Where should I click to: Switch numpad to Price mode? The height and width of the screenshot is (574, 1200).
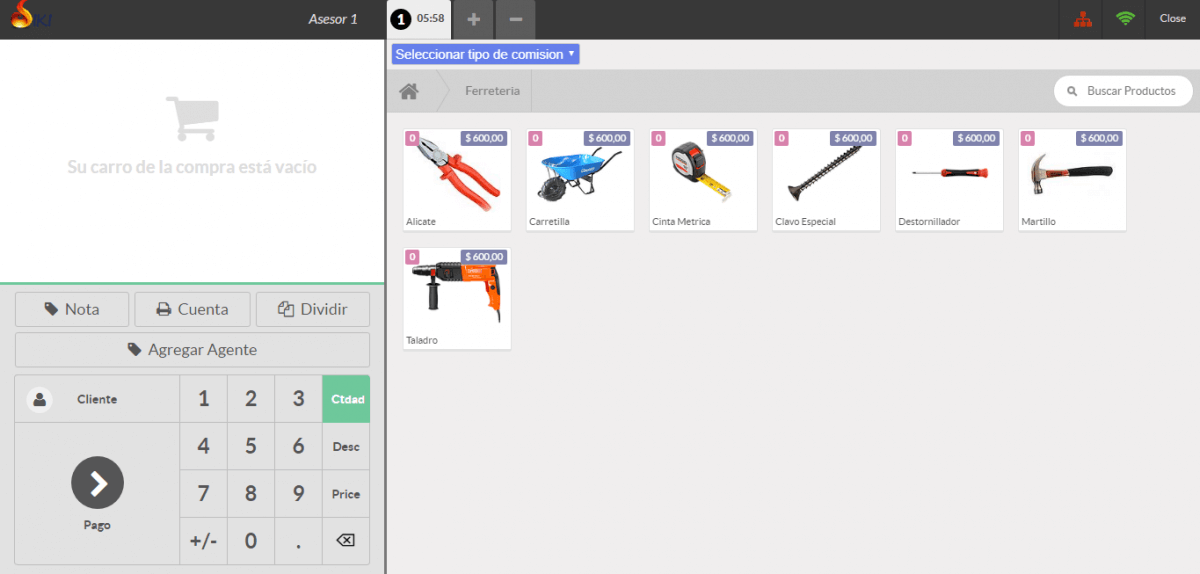(x=346, y=494)
